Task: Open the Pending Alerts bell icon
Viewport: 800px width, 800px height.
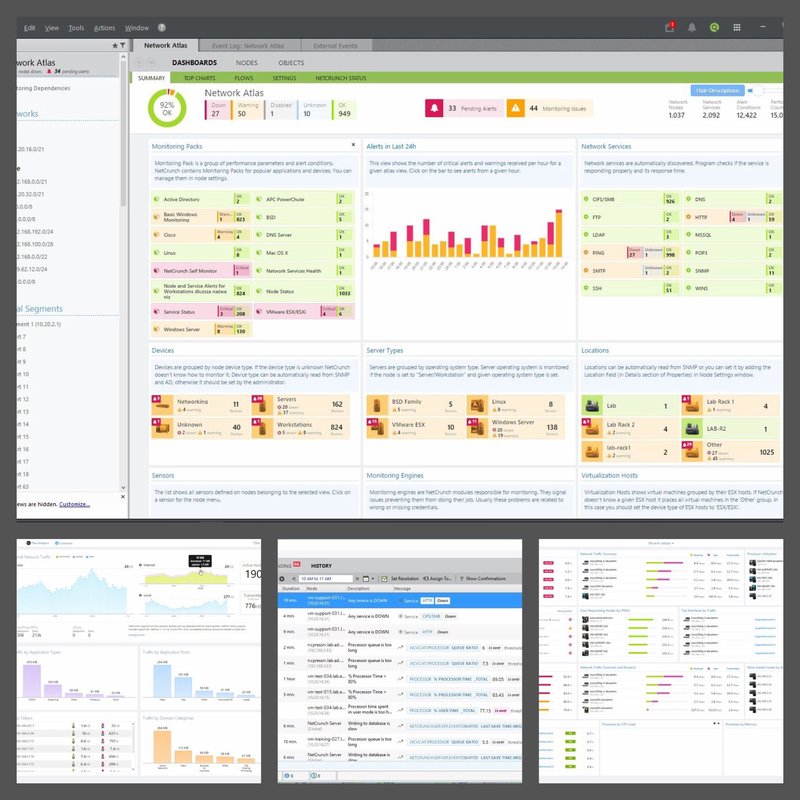Action: [432, 108]
